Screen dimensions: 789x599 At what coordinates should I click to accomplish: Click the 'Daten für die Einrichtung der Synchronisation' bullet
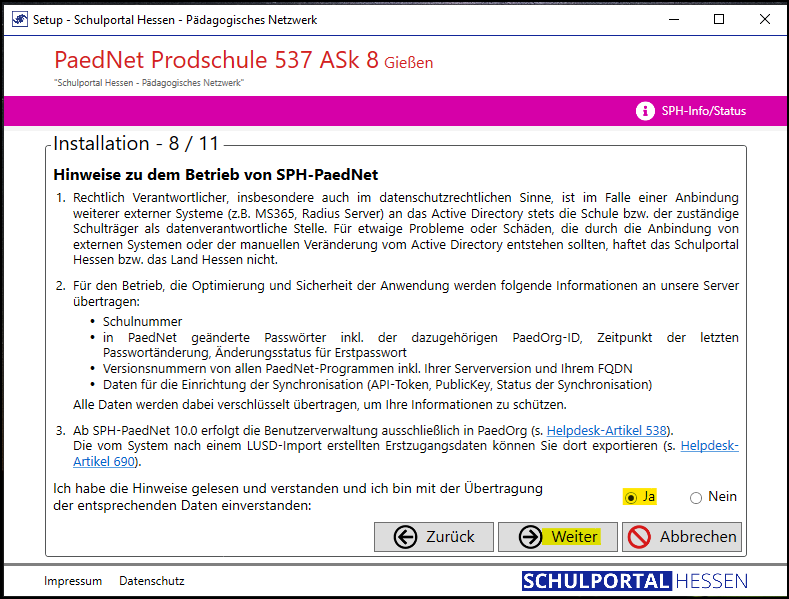[x=377, y=385]
